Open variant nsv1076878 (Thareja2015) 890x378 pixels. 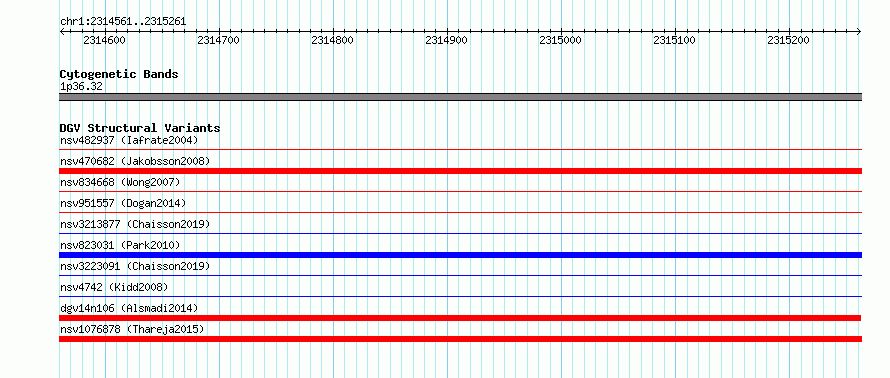[132, 329]
